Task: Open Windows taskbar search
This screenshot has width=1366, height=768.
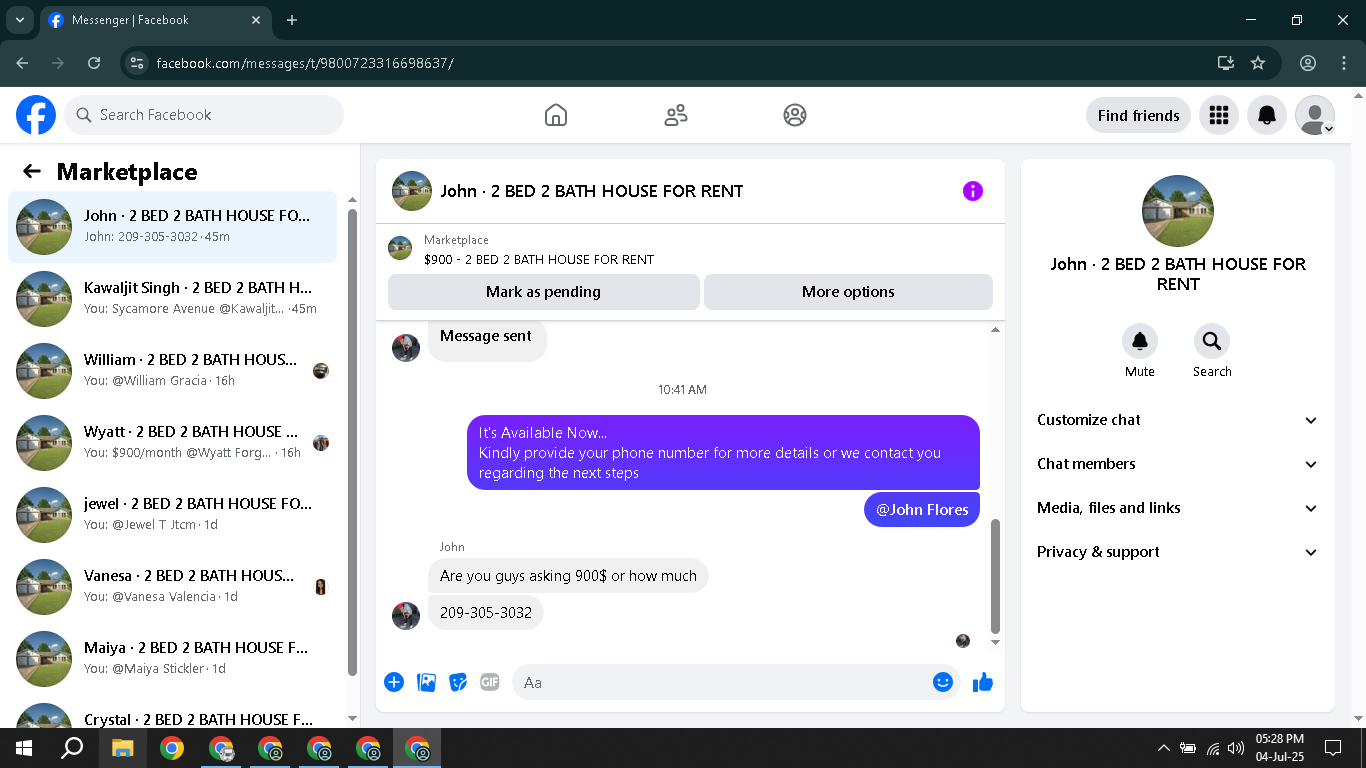Action: [x=72, y=748]
